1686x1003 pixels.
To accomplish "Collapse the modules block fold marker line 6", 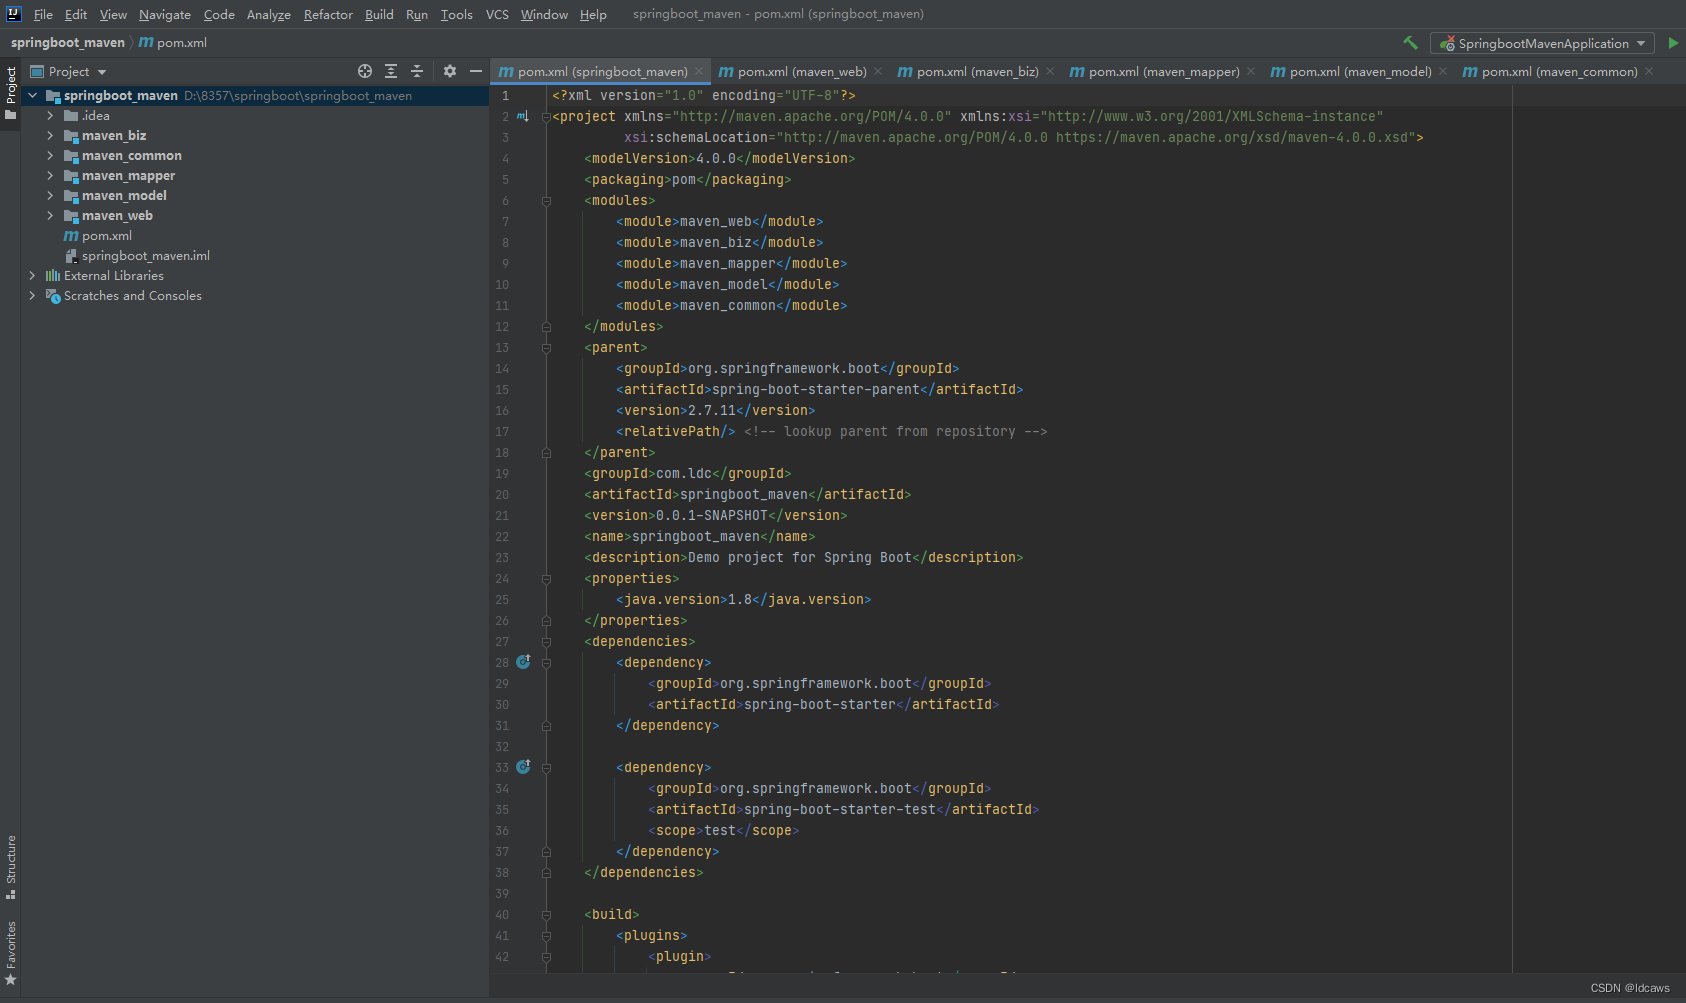I will [x=546, y=201].
